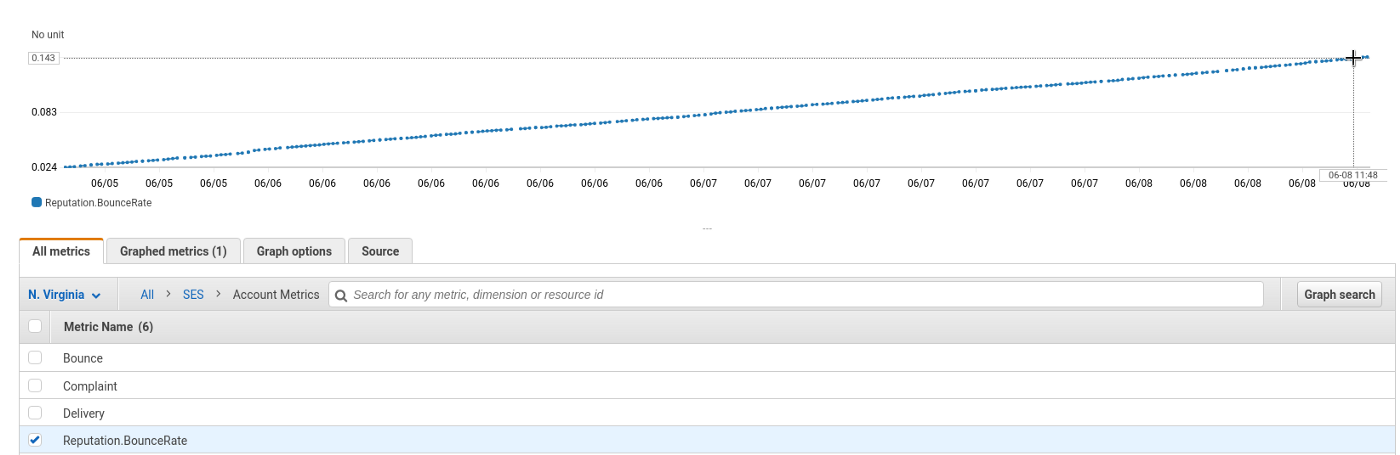Uncheck the Reputation.BounceRate checkbox
1400x455 pixels.
pyautogui.click(x=36, y=440)
